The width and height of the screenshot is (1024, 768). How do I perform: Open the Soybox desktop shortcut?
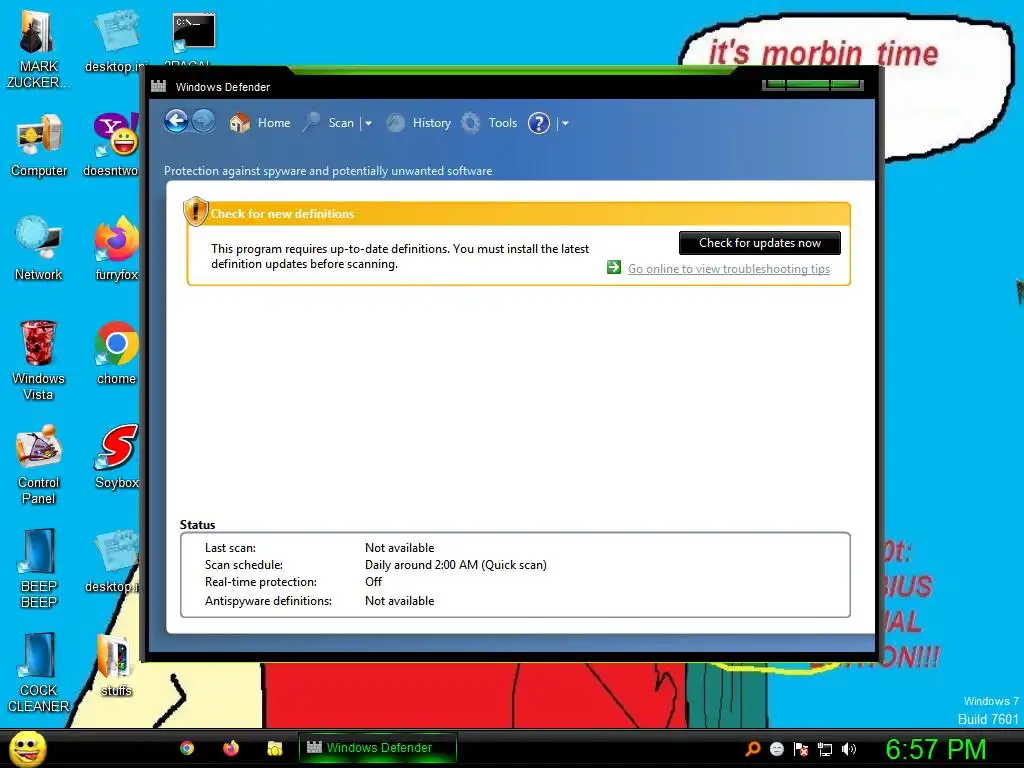(x=116, y=457)
